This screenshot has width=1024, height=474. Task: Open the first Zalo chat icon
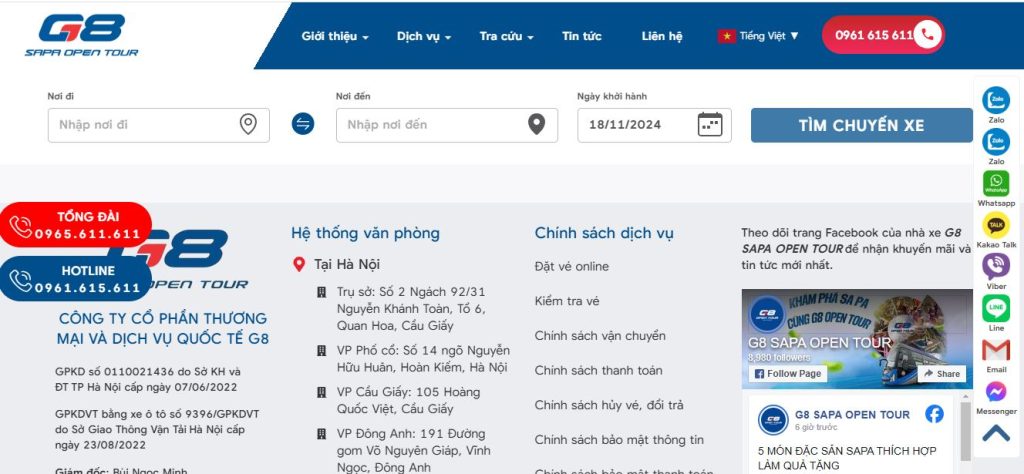pyautogui.click(x=996, y=101)
